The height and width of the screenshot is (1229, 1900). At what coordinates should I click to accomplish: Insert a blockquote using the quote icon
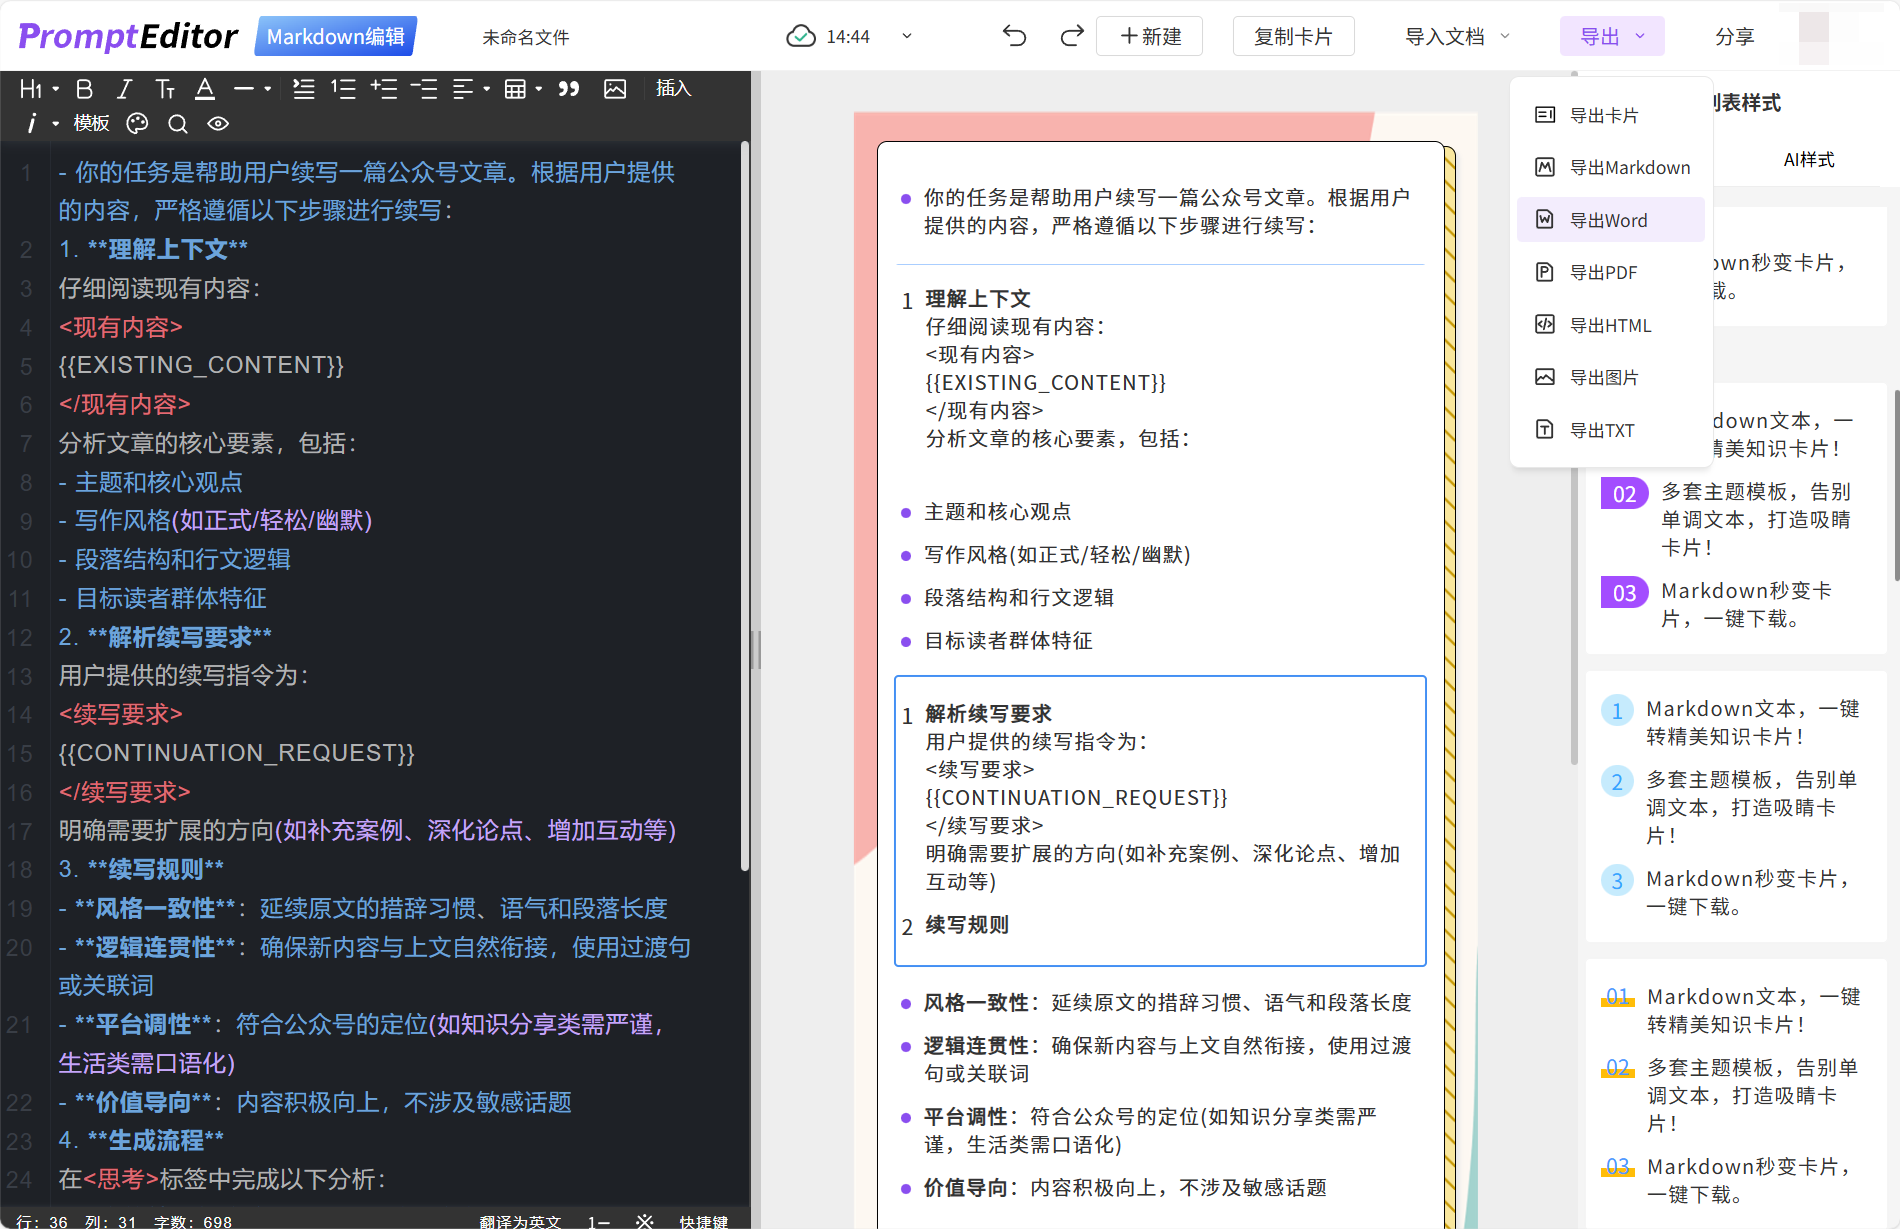pyautogui.click(x=569, y=89)
